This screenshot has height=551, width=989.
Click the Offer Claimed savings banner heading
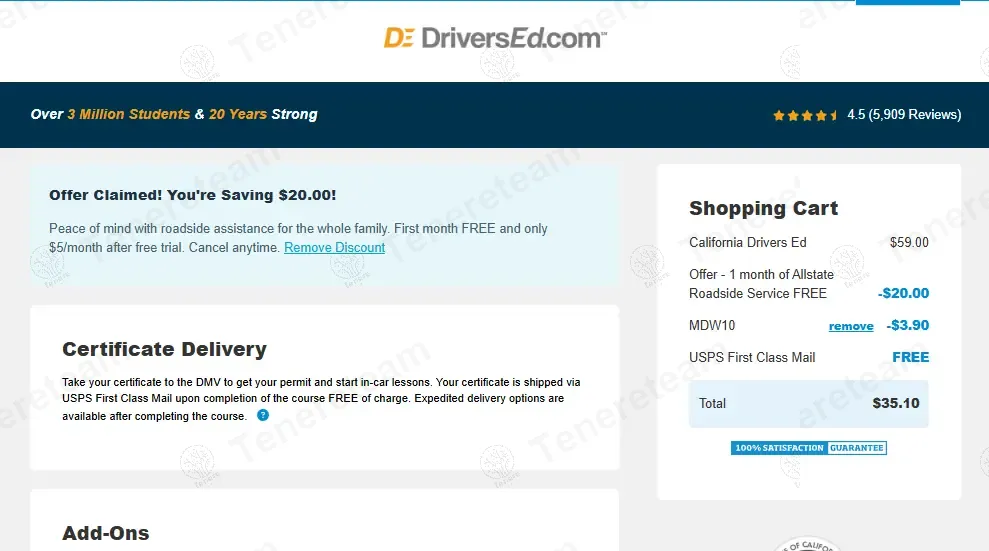pos(193,195)
